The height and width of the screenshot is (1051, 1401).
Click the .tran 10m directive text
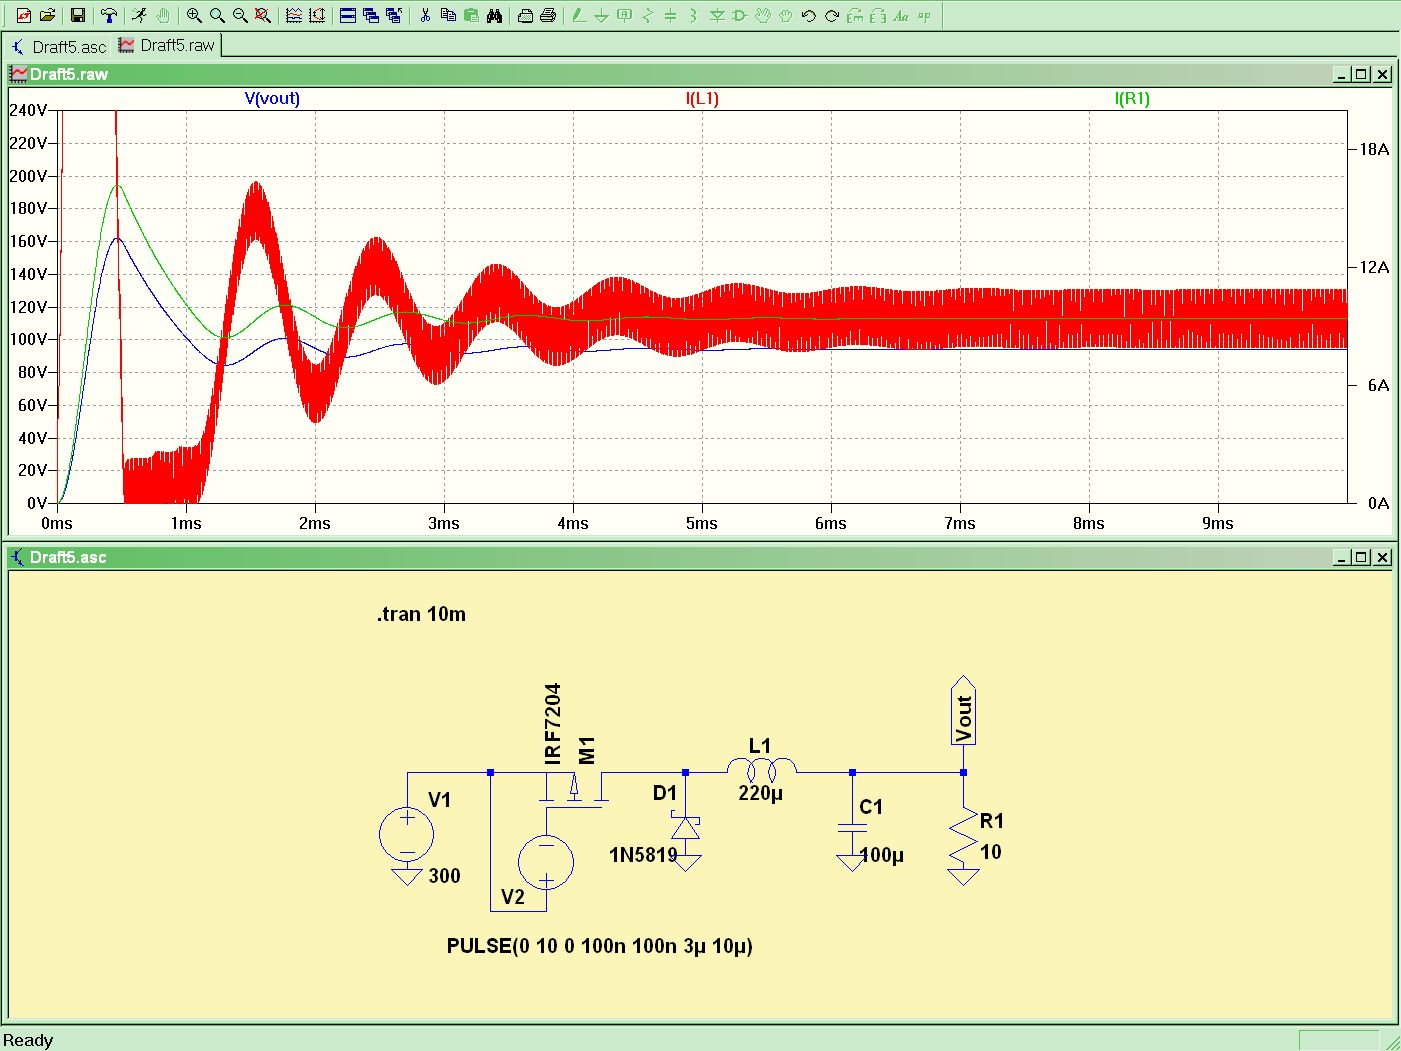pos(421,614)
